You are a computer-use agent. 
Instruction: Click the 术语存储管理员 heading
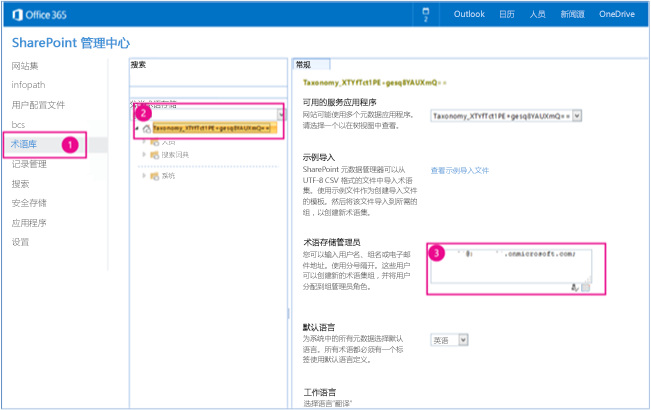[x=331, y=242]
